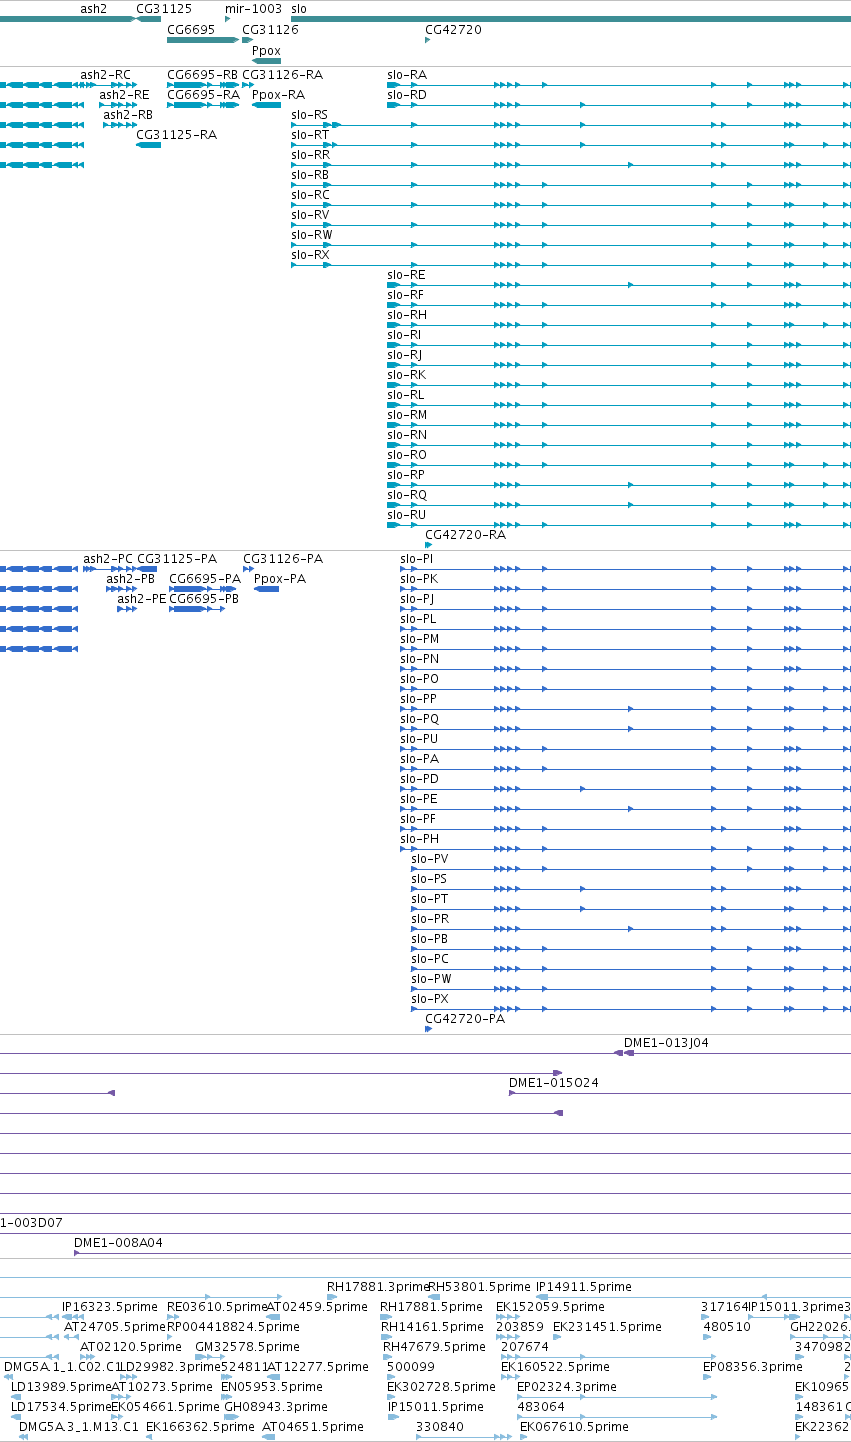The height and width of the screenshot is (1442, 851).
Task: Click transcript CG31126-RA
Action: (282, 75)
